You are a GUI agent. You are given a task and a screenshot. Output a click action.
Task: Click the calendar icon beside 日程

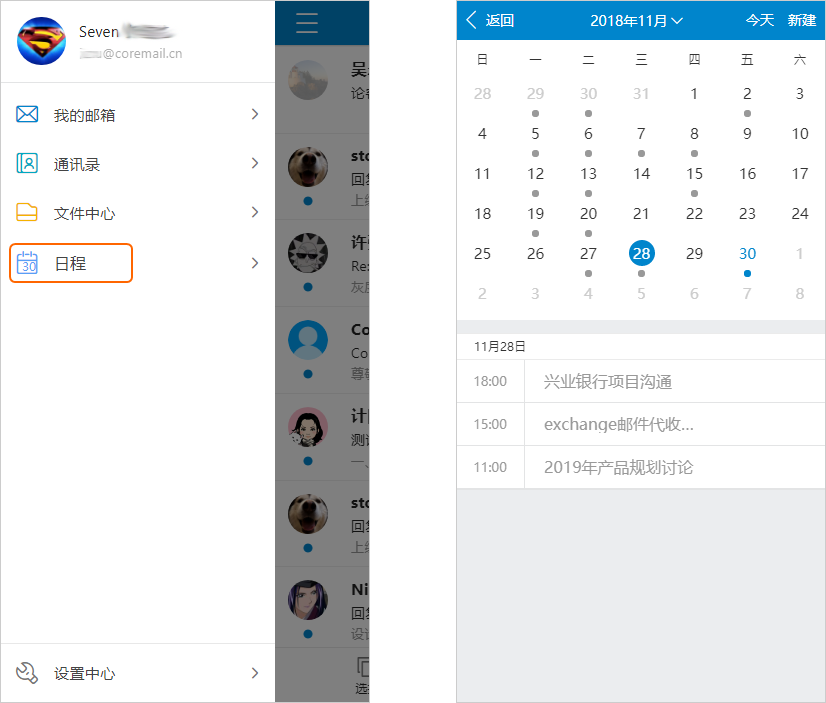pyautogui.click(x=28, y=263)
